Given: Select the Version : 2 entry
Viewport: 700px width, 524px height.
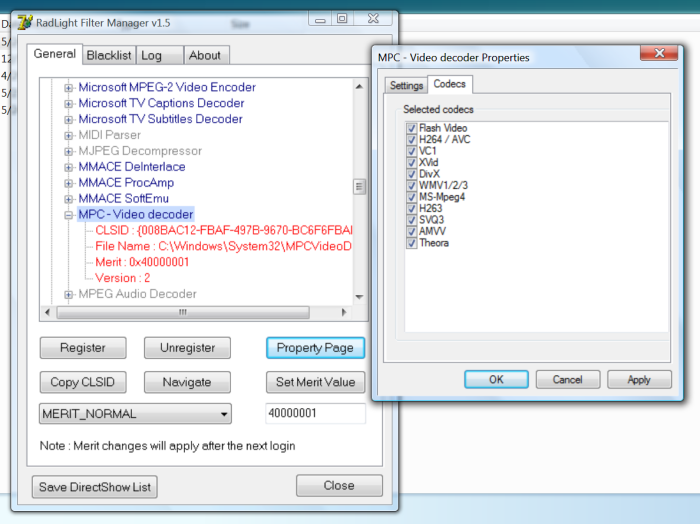Looking at the screenshot, I should [123, 278].
